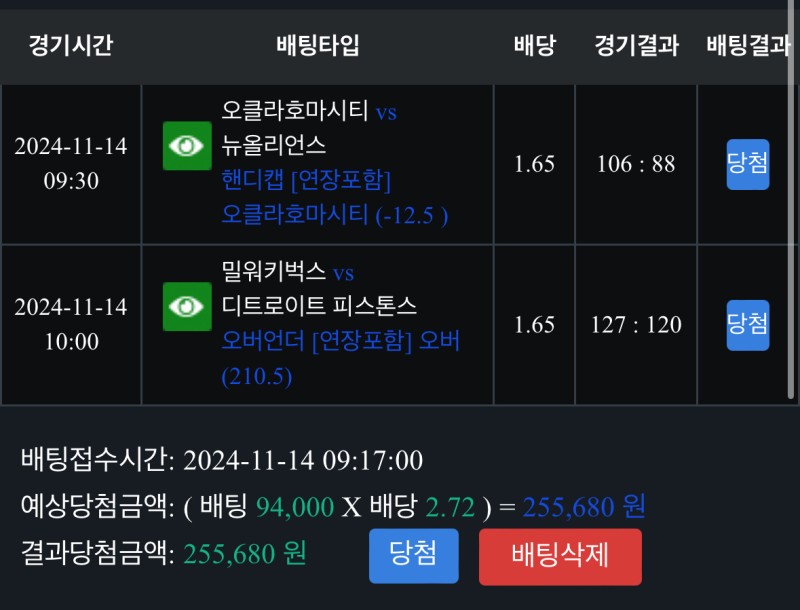The width and height of the screenshot is (800, 610).
Task: Click 당첨 badge in second match row
Action: pos(747,324)
